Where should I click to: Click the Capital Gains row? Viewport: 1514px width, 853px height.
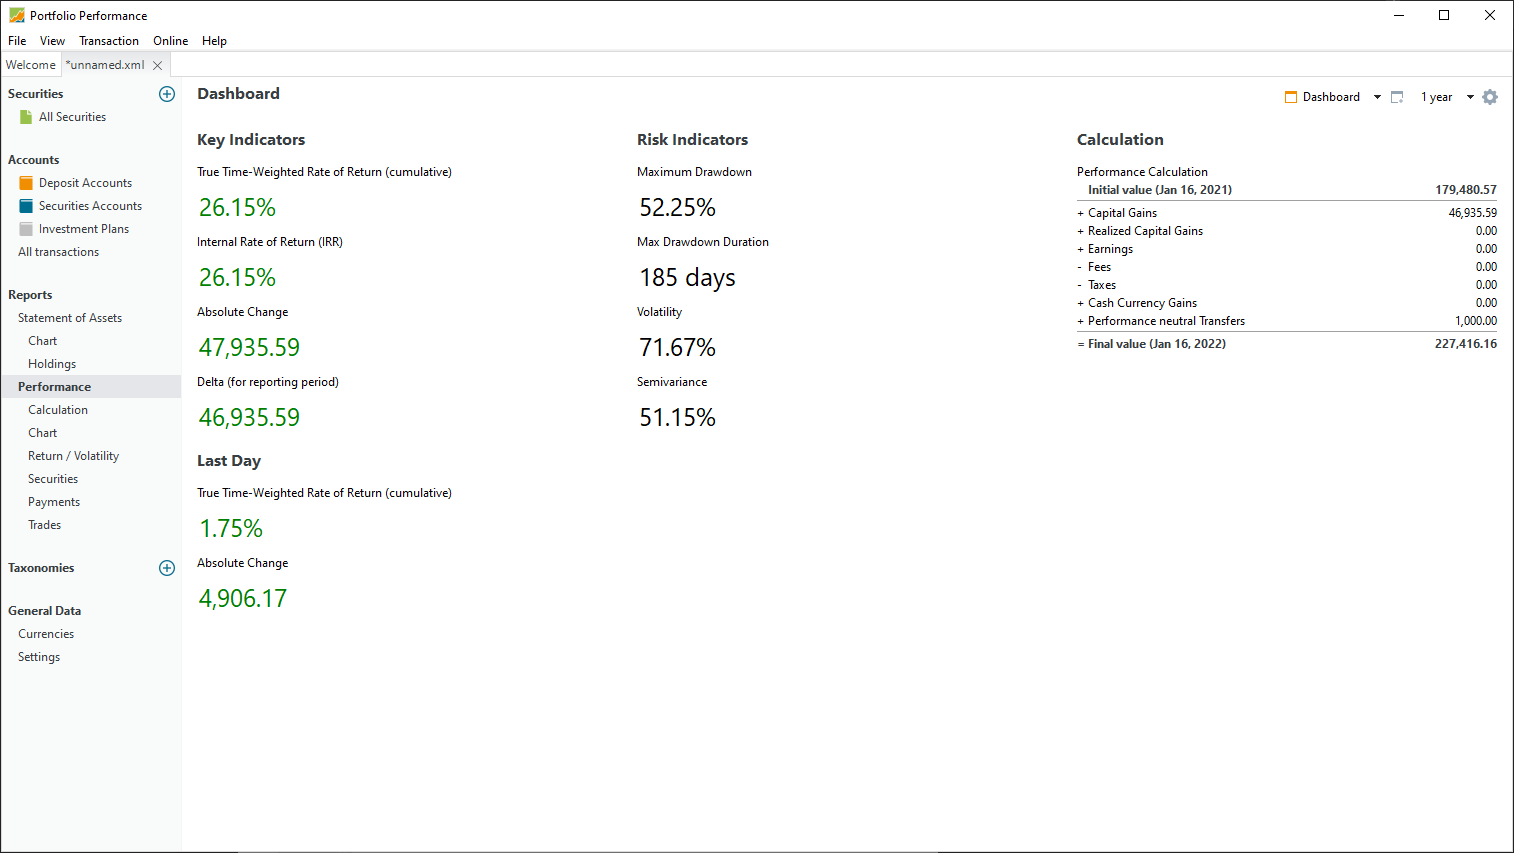1287,213
